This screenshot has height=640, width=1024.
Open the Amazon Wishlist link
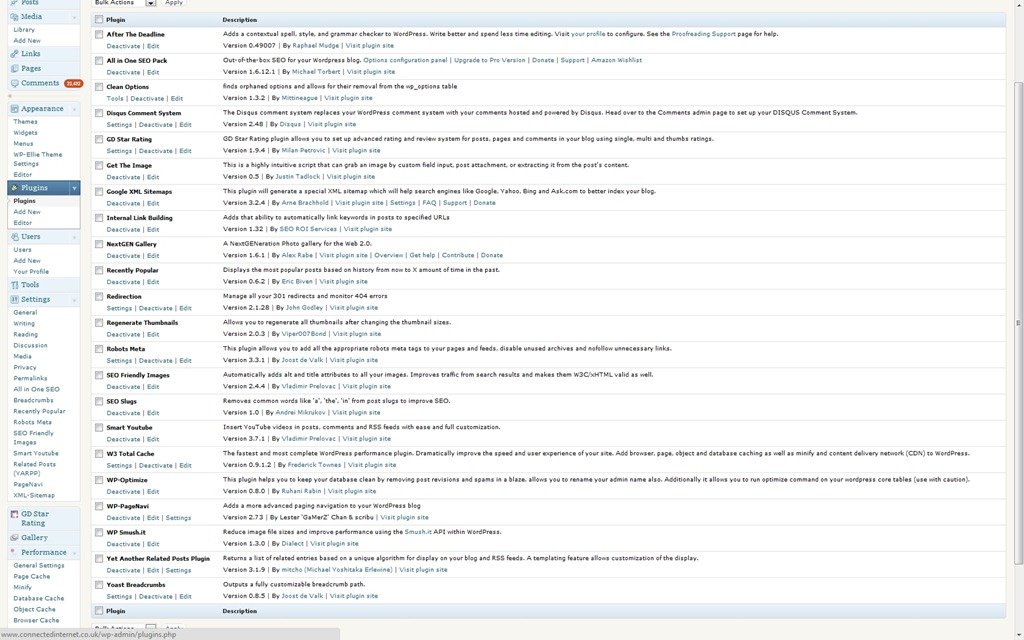coord(616,60)
